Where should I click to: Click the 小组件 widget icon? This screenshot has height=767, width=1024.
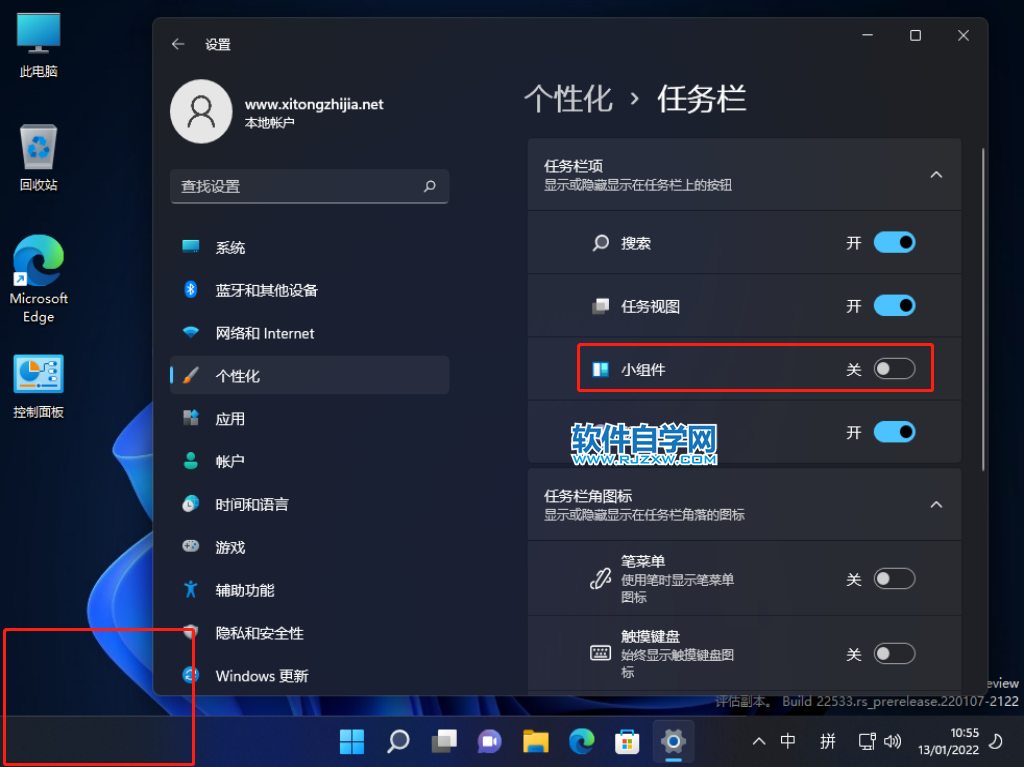pyautogui.click(x=600, y=369)
